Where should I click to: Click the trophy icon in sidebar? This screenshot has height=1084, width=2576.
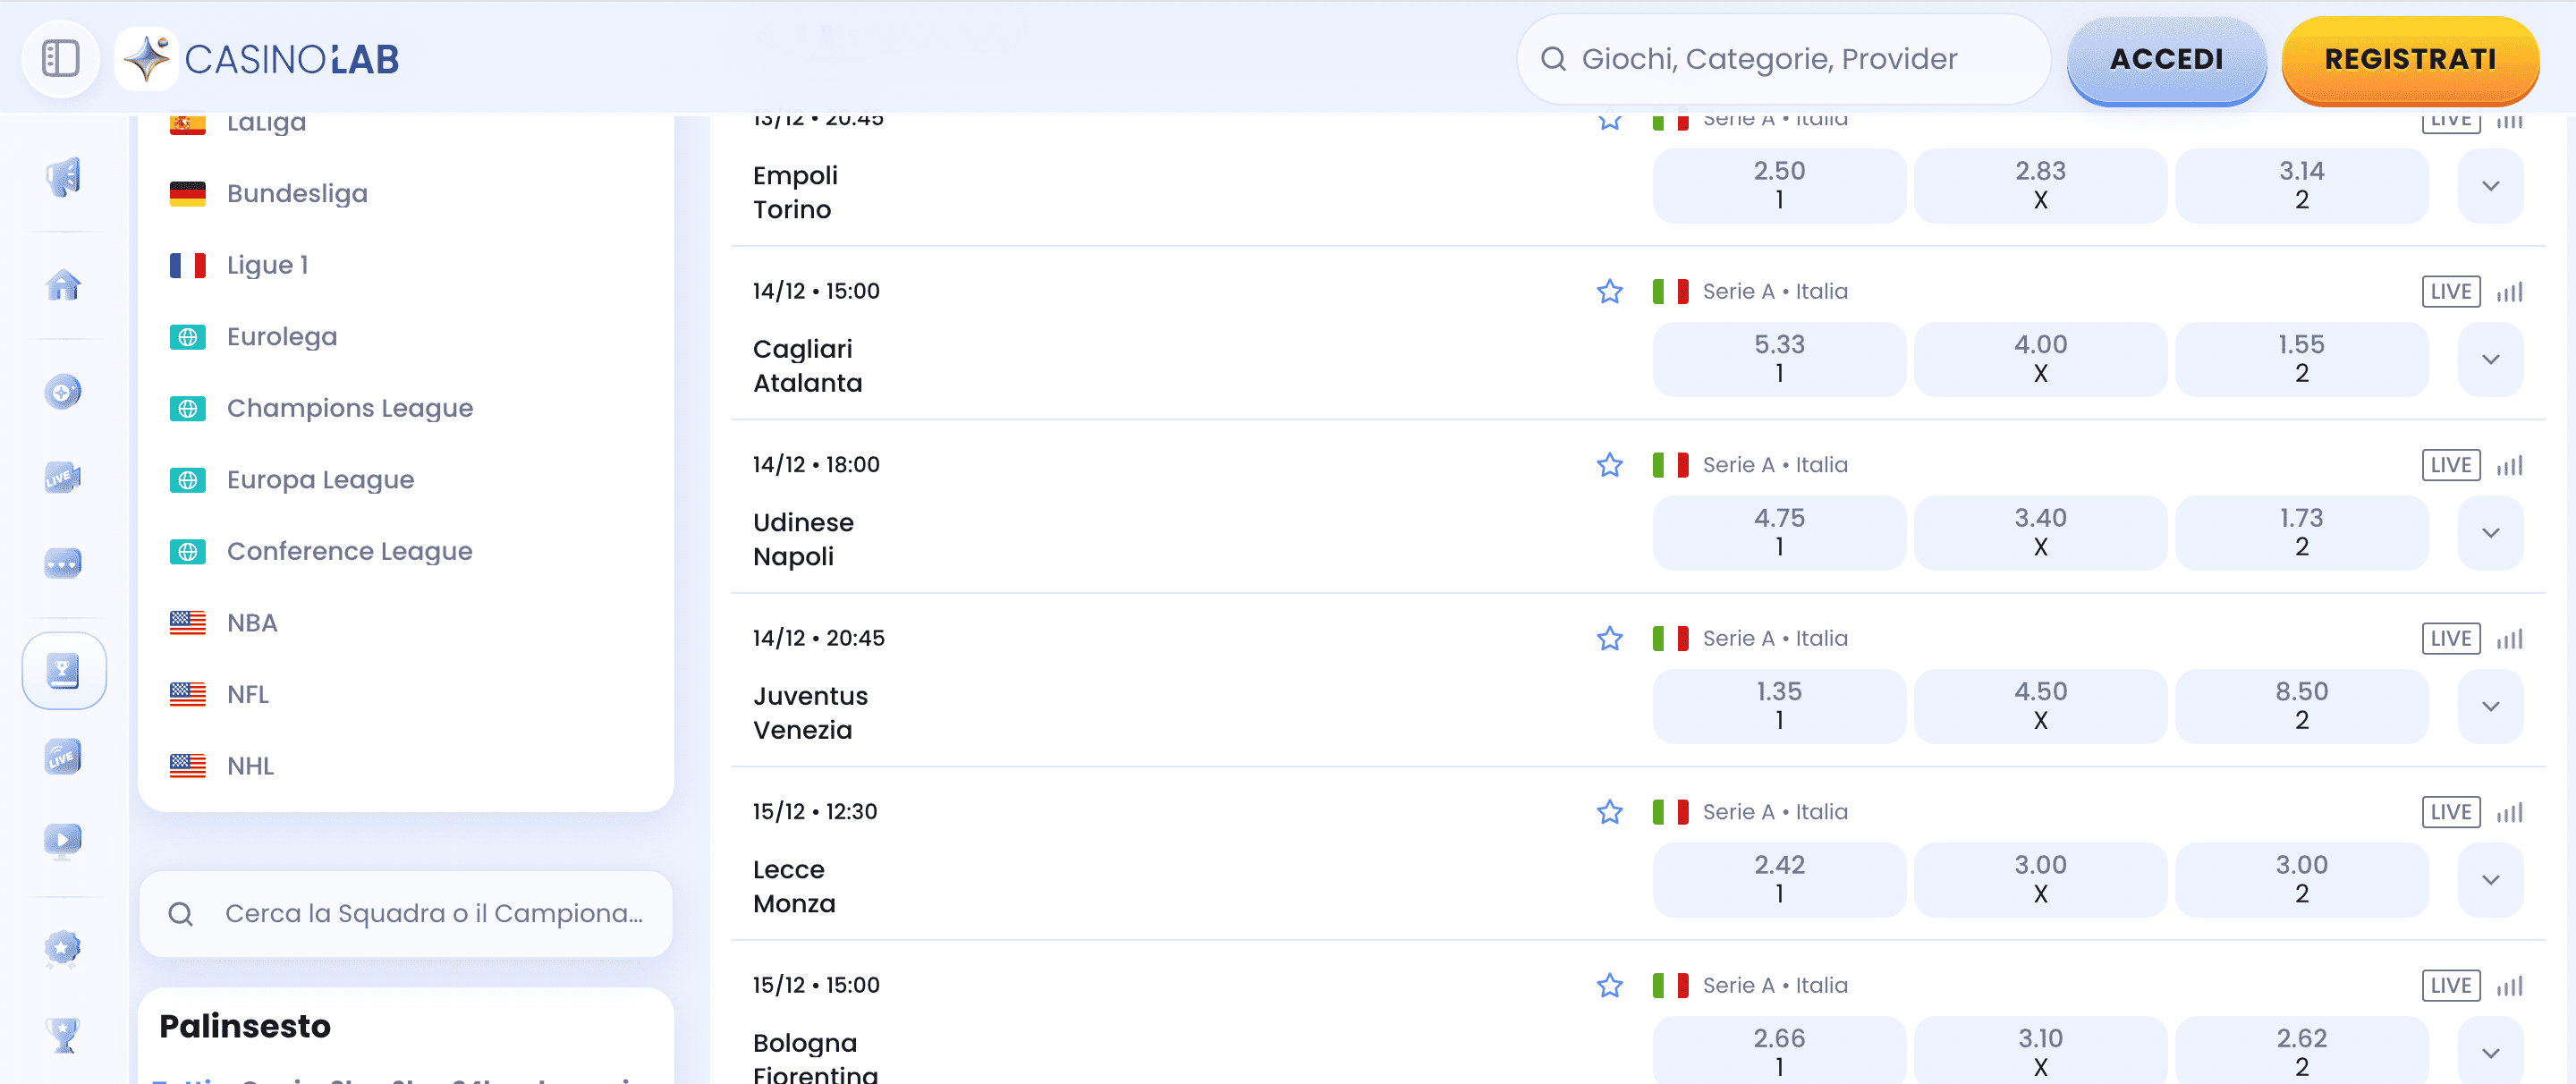(63, 1034)
